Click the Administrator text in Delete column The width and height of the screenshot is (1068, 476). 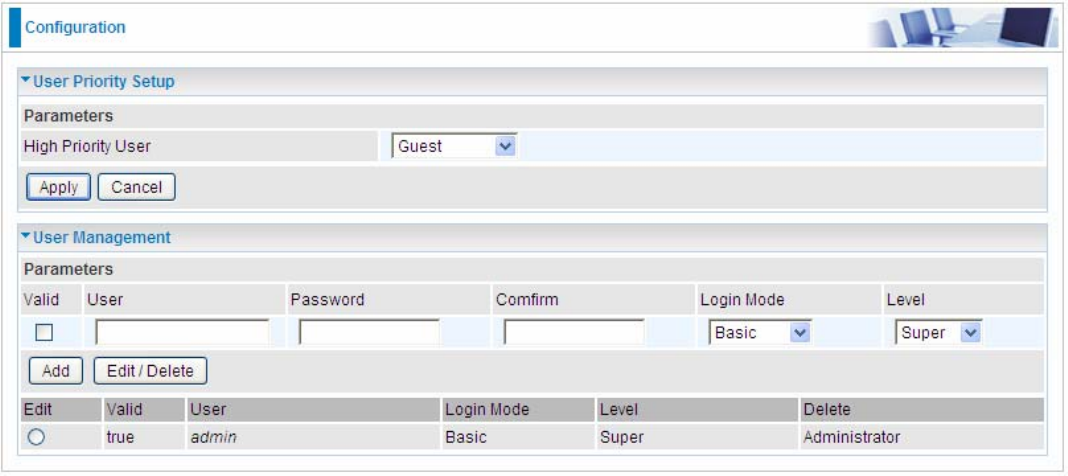tap(851, 437)
